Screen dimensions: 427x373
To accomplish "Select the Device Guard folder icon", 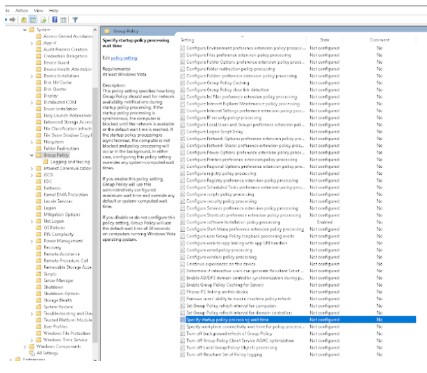I will [x=39, y=63].
